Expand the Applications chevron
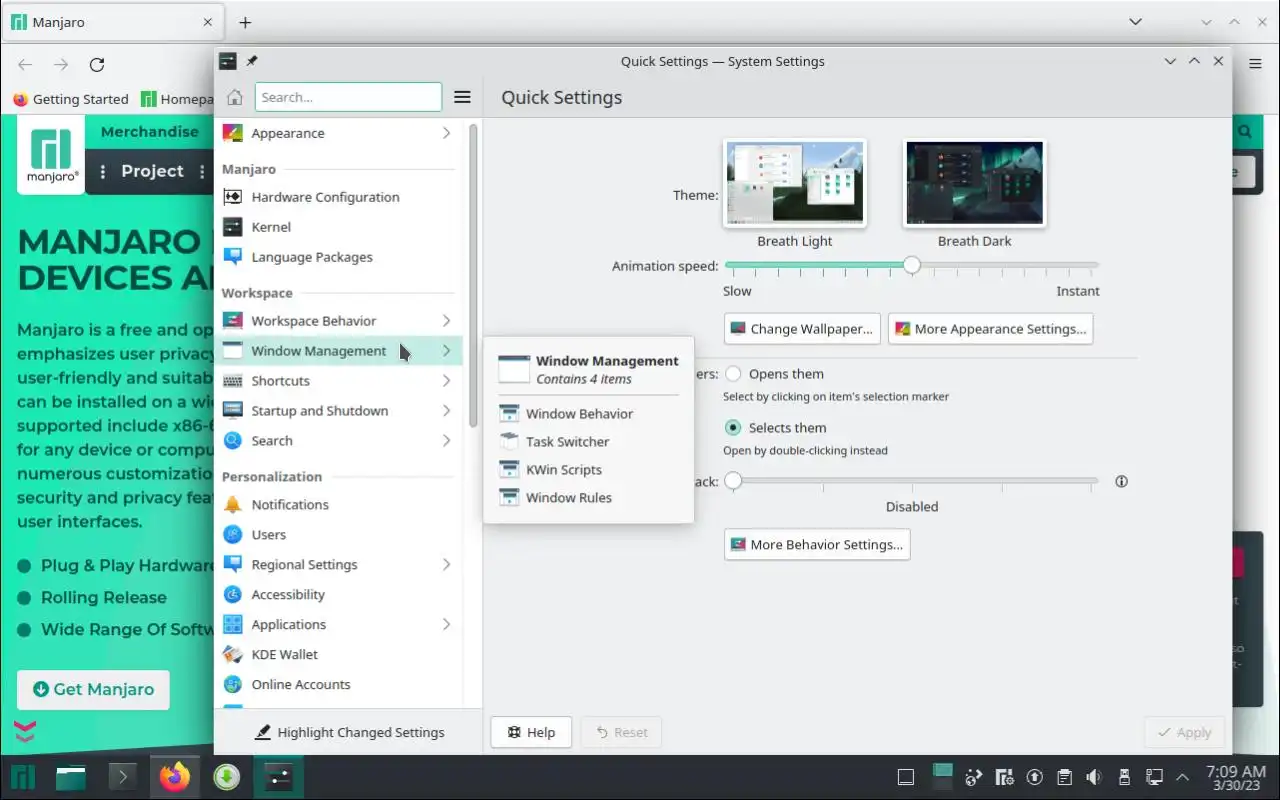 click(446, 625)
